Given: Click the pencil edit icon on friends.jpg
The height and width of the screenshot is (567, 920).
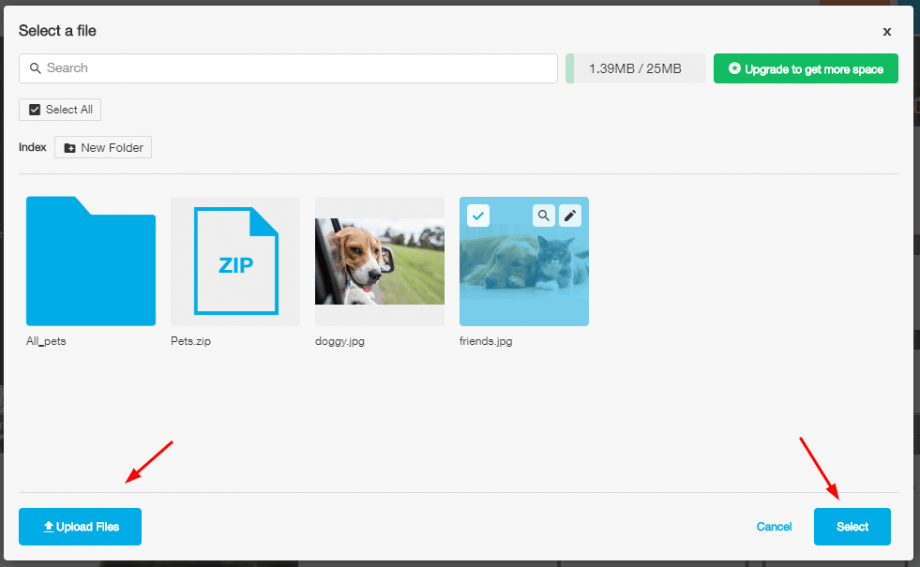Looking at the screenshot, I should tap(570, 215).
